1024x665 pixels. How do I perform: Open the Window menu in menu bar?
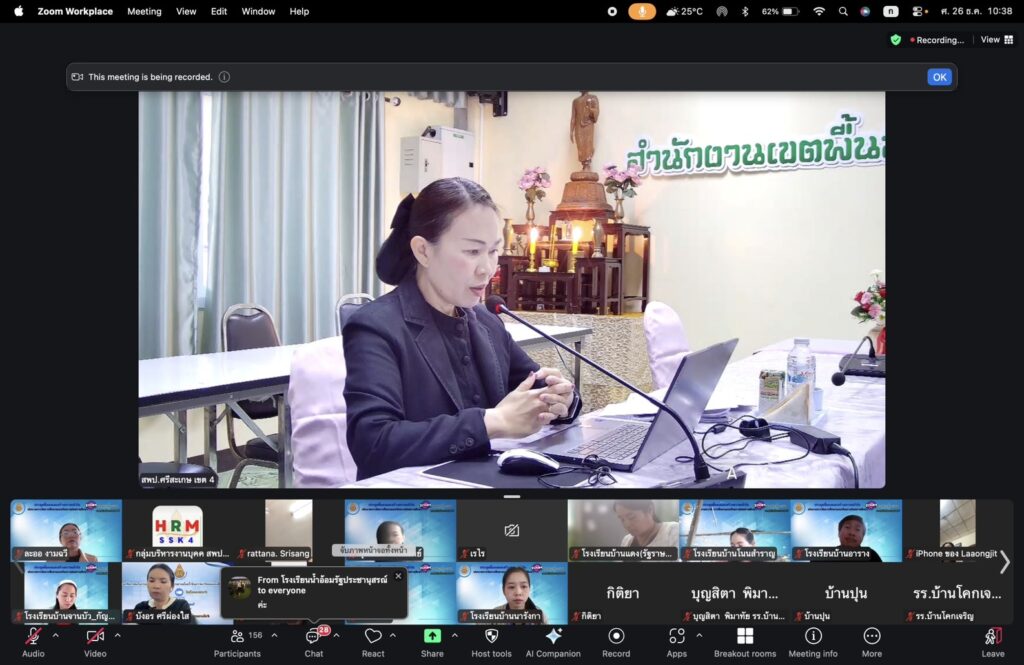click(x=258, y=12)
